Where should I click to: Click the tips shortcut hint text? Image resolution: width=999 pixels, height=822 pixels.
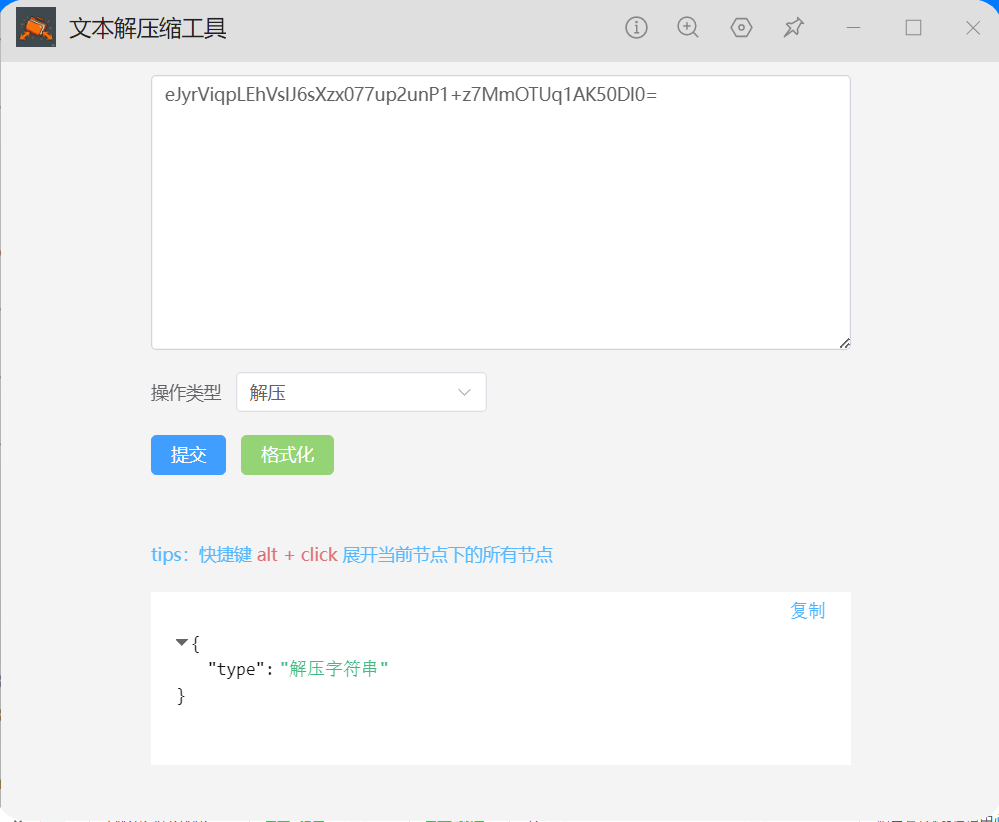point(352,555)
